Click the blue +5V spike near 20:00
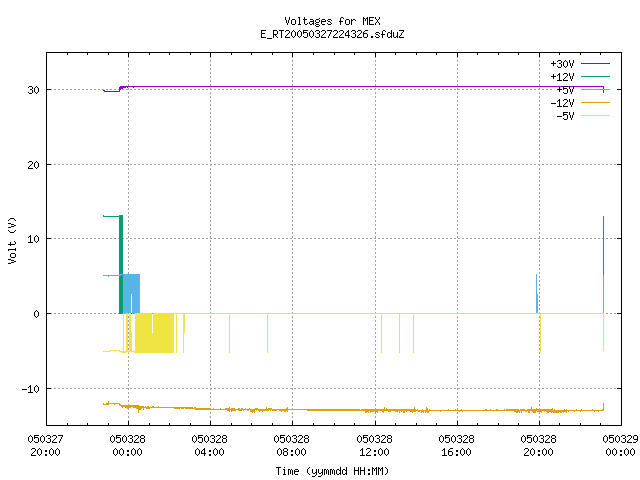Viewport: 640px width, 480px height. (x=537, y=293)
